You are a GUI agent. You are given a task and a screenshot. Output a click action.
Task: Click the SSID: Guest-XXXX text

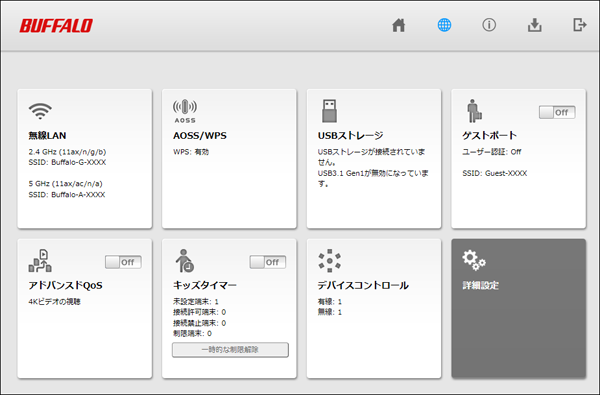point(494,173)
